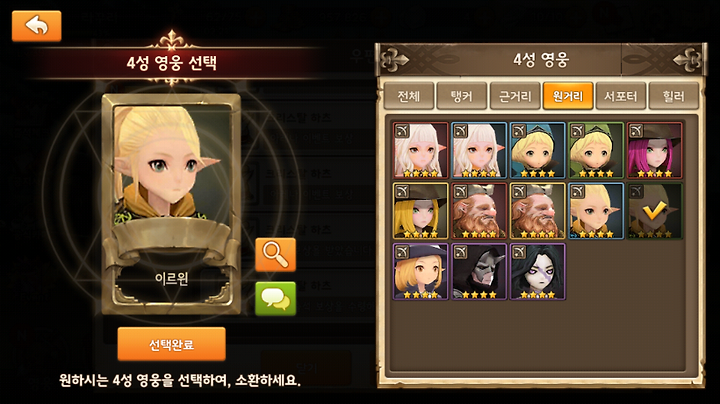Viewport: 720px width, 404px height.
Task: Confirm choice with 선택완료 button
Action: [x=171, y=344]
